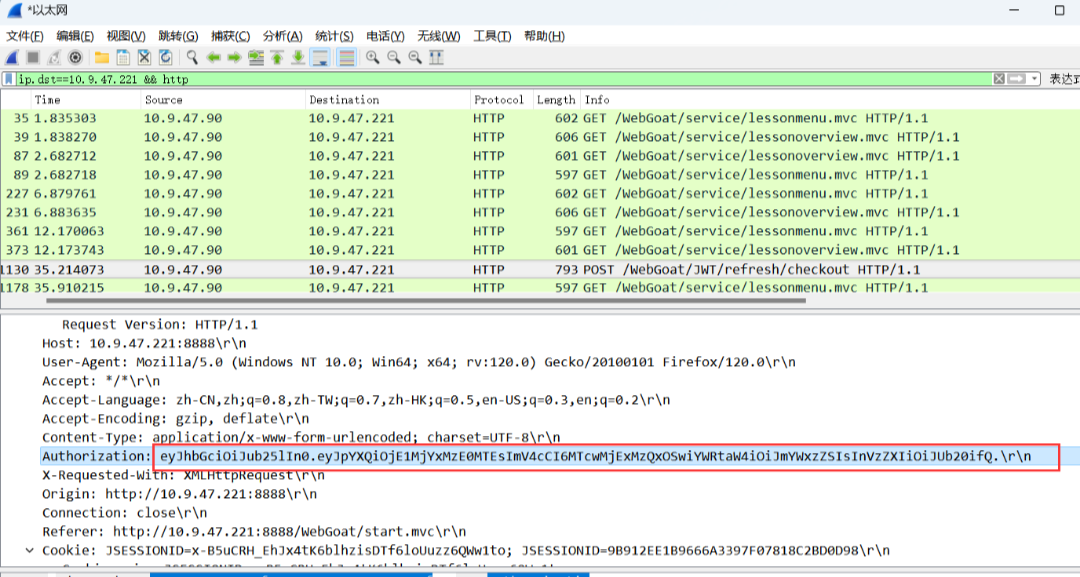Viewport: 1080px width, 577px height.
Task: Go back to previous packet
Action: 214,58
